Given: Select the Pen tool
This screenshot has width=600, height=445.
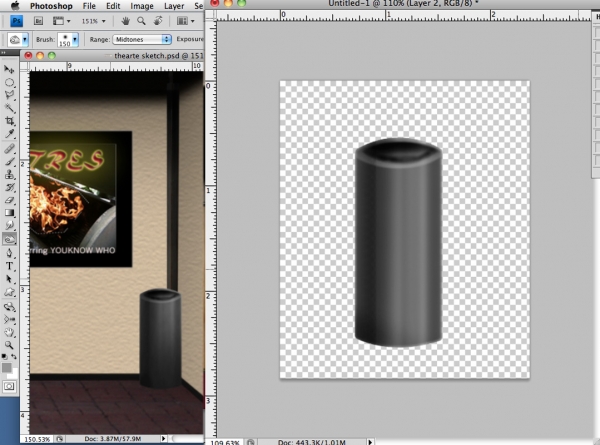Looking at the screenshot, I should [9, 253].
